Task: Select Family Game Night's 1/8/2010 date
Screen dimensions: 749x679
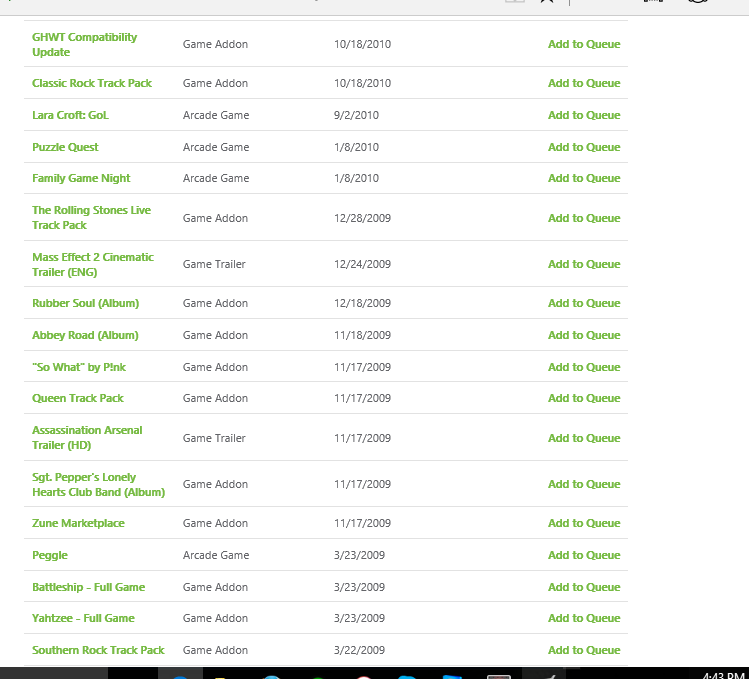Action: tap(356, 178)
